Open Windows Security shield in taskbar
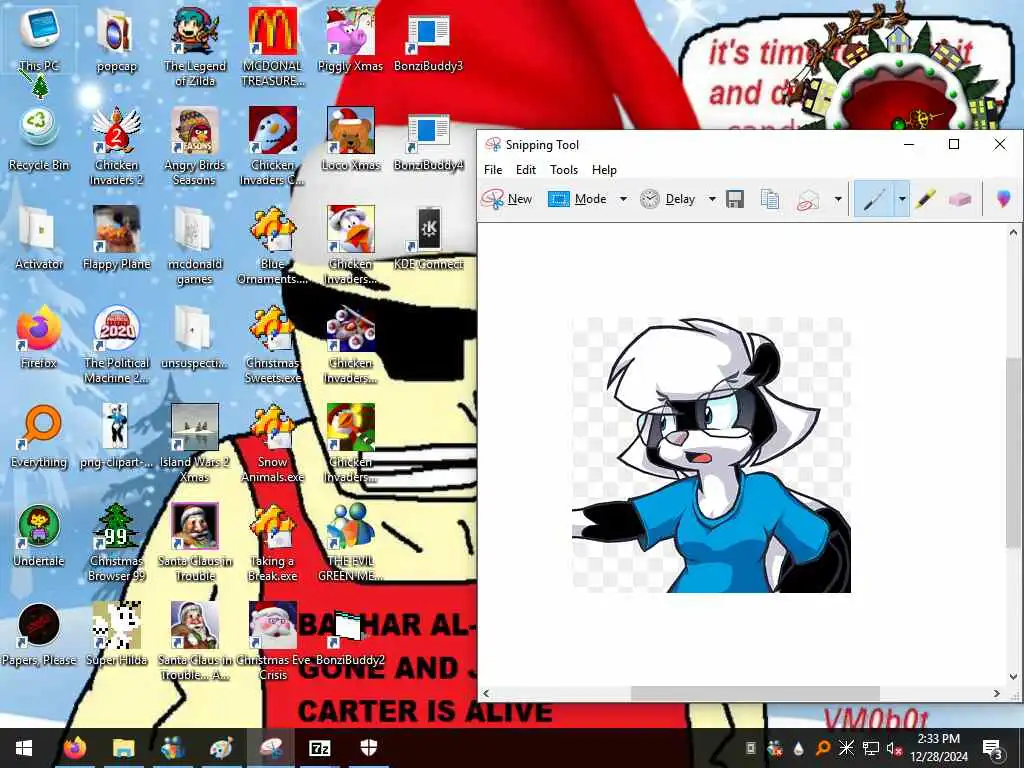 pyautogui.click(x=368, y=748)
